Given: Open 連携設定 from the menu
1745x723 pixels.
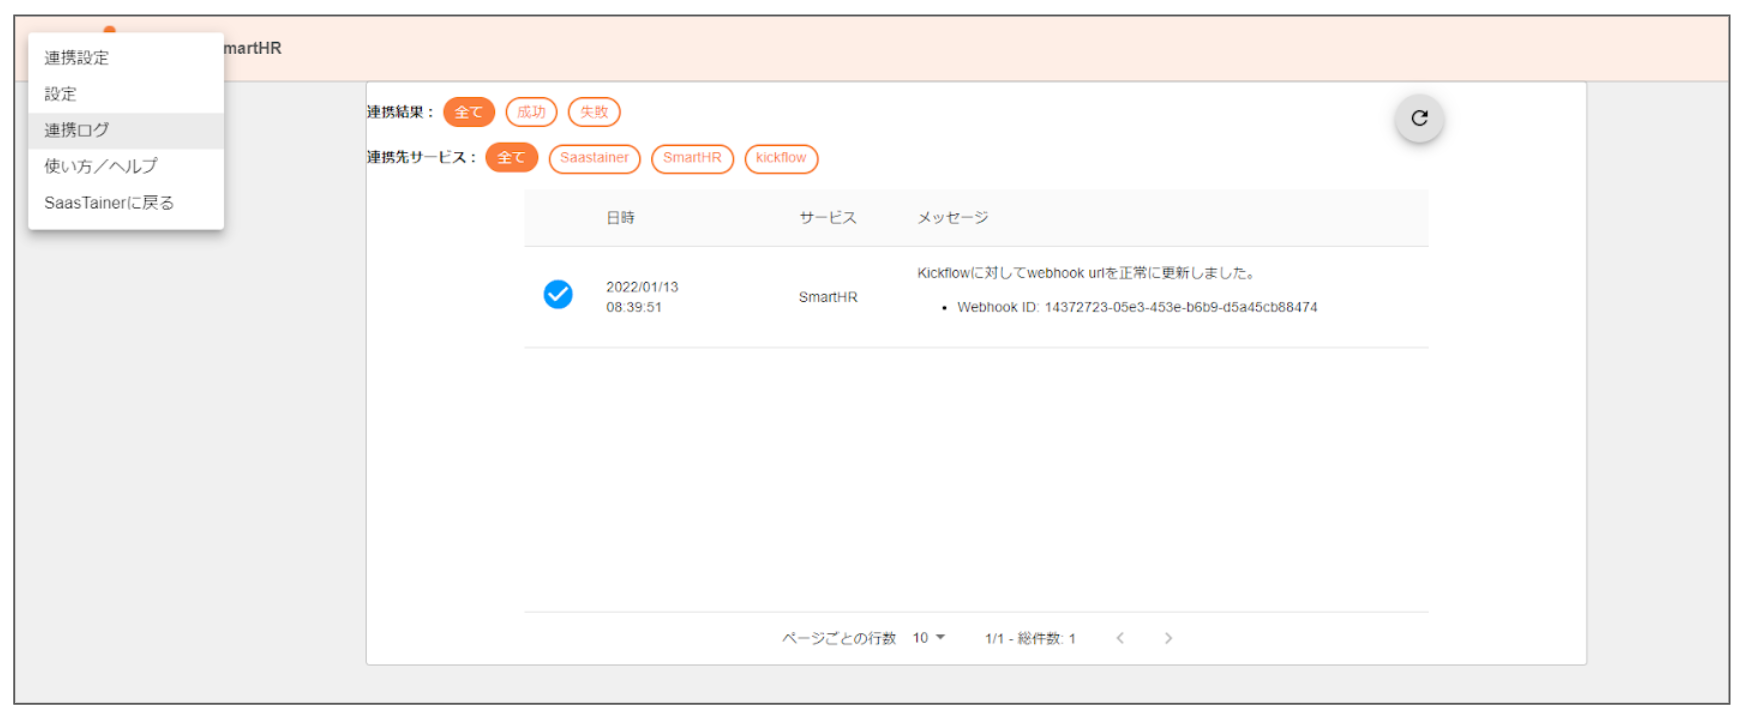Looking at the screenshot, I should coord(126,58).
